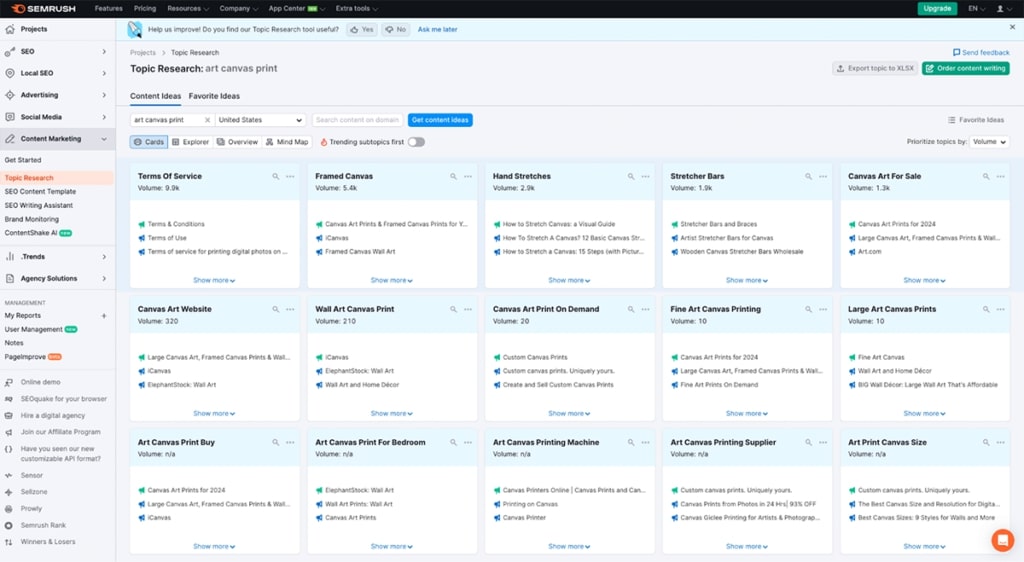
Task: Click Export topic to XLSX button
Action: coord(876,69)
